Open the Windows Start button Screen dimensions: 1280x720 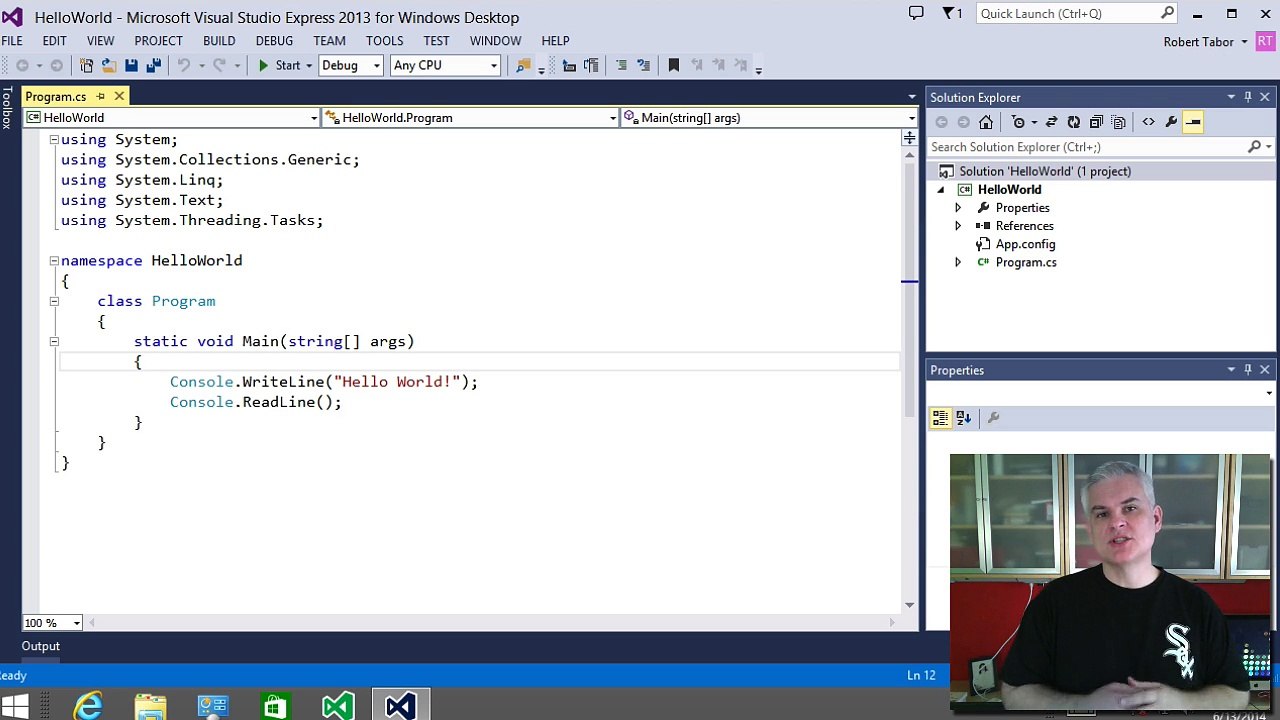click(15, 706)
